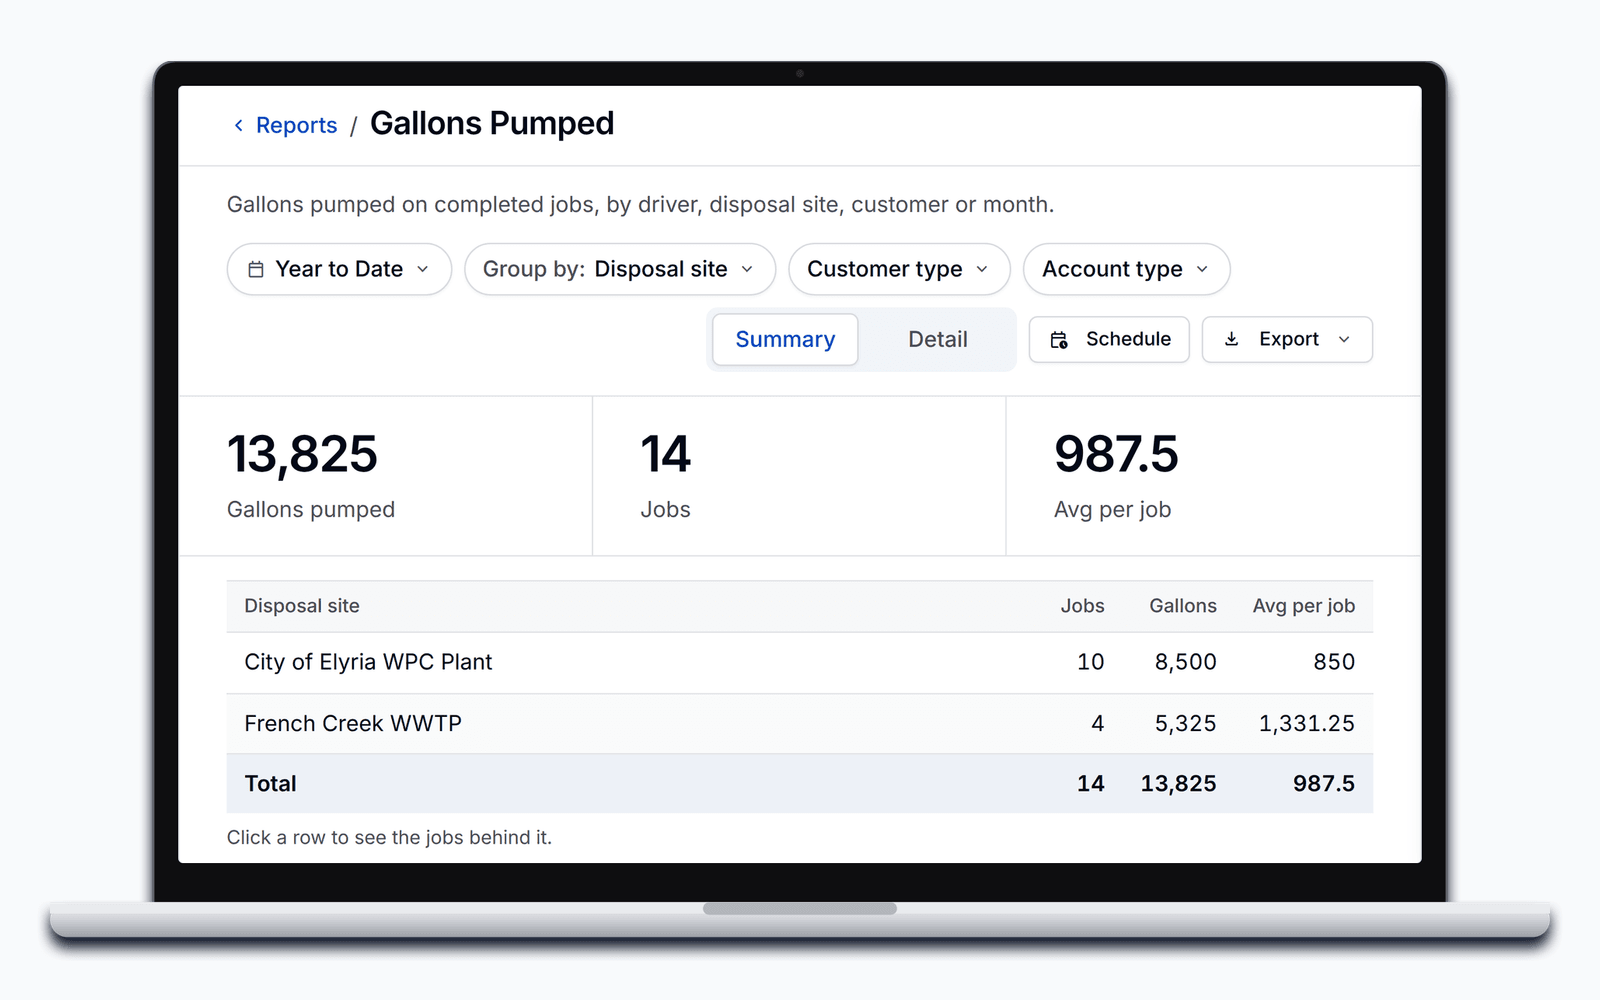
Task: Open the Export options chevron
Action: coord(1344,339)
